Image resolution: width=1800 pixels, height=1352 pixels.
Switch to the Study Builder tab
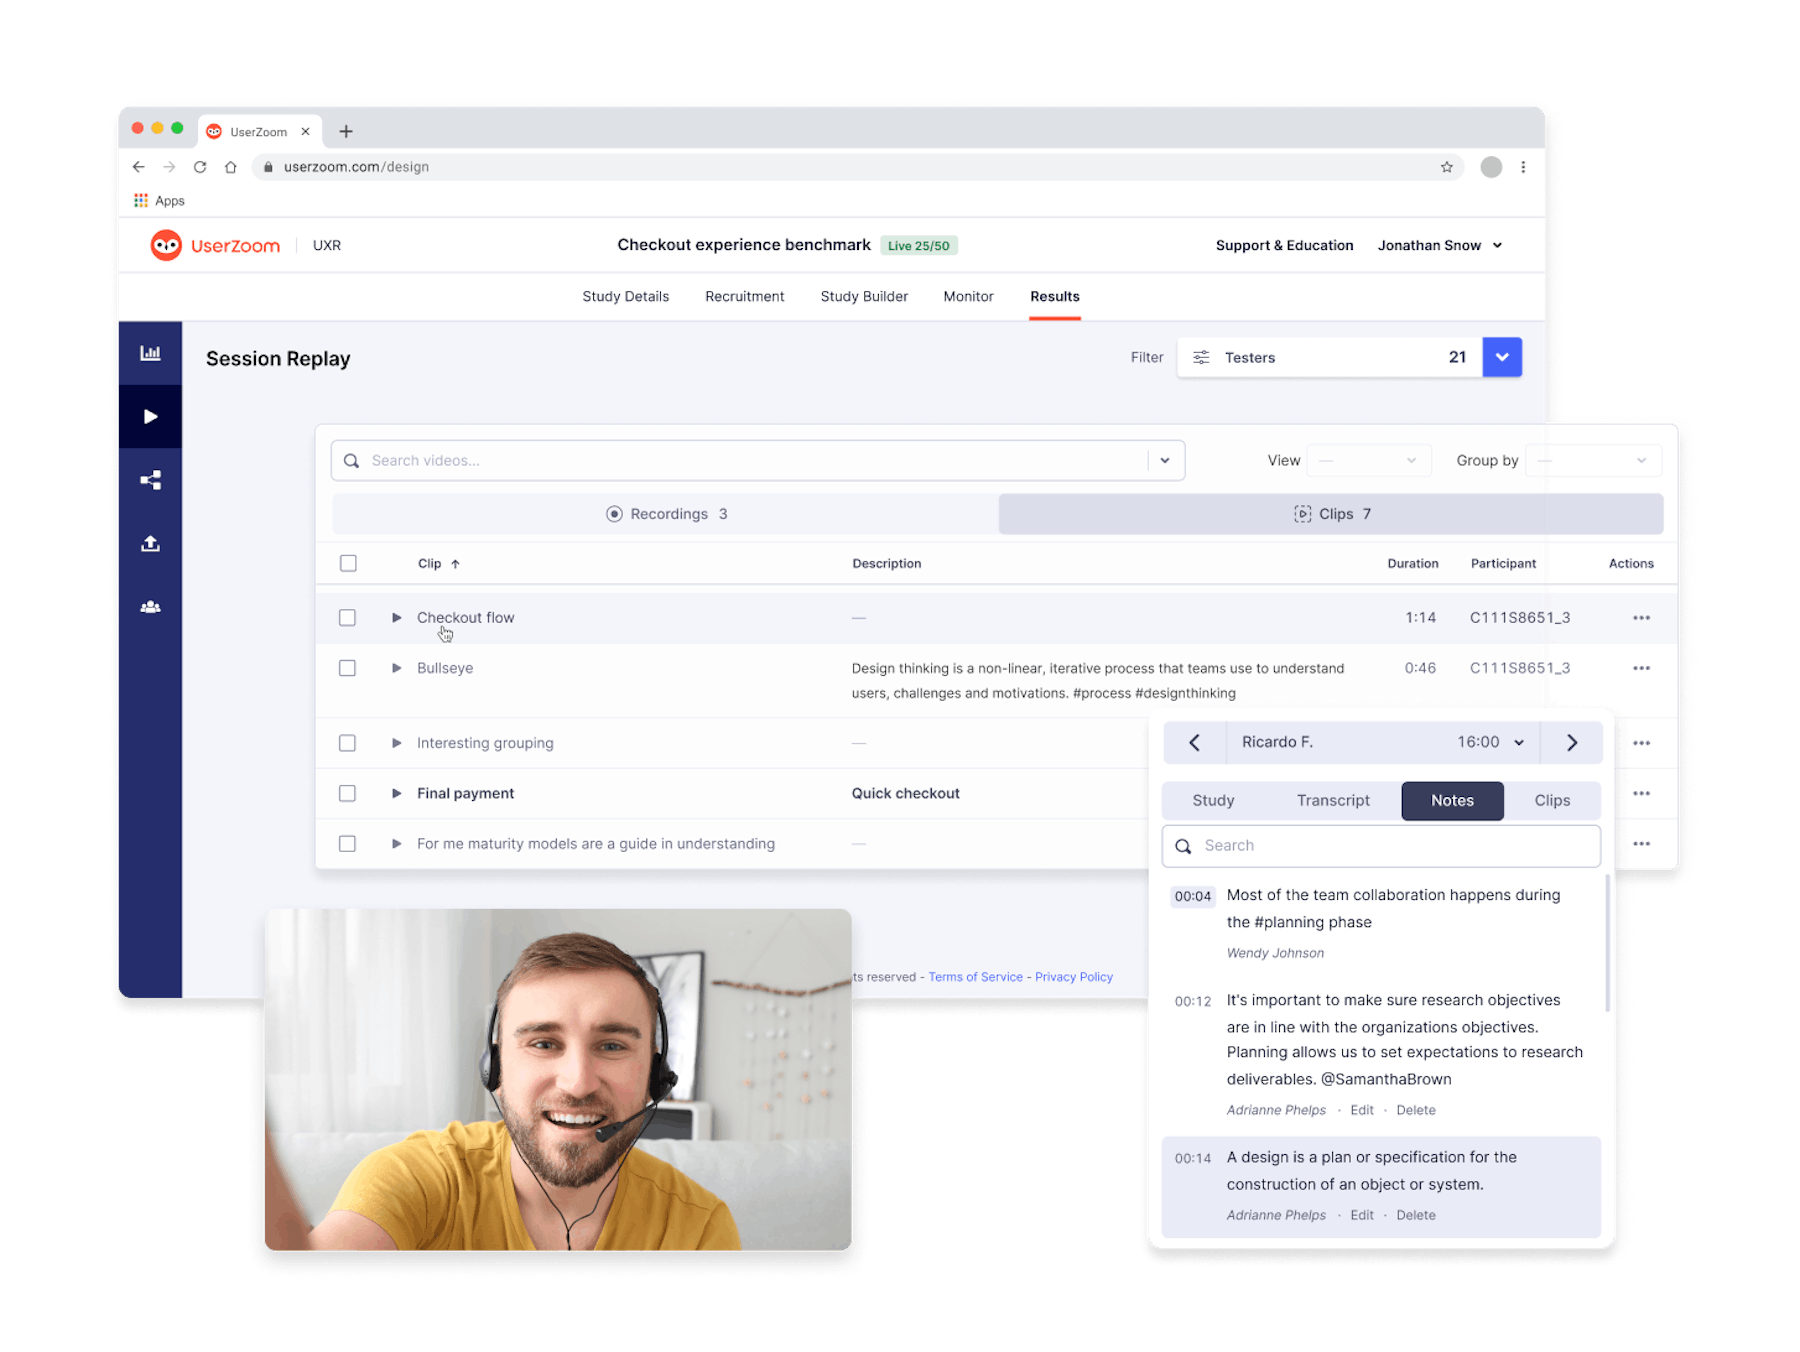864,296
